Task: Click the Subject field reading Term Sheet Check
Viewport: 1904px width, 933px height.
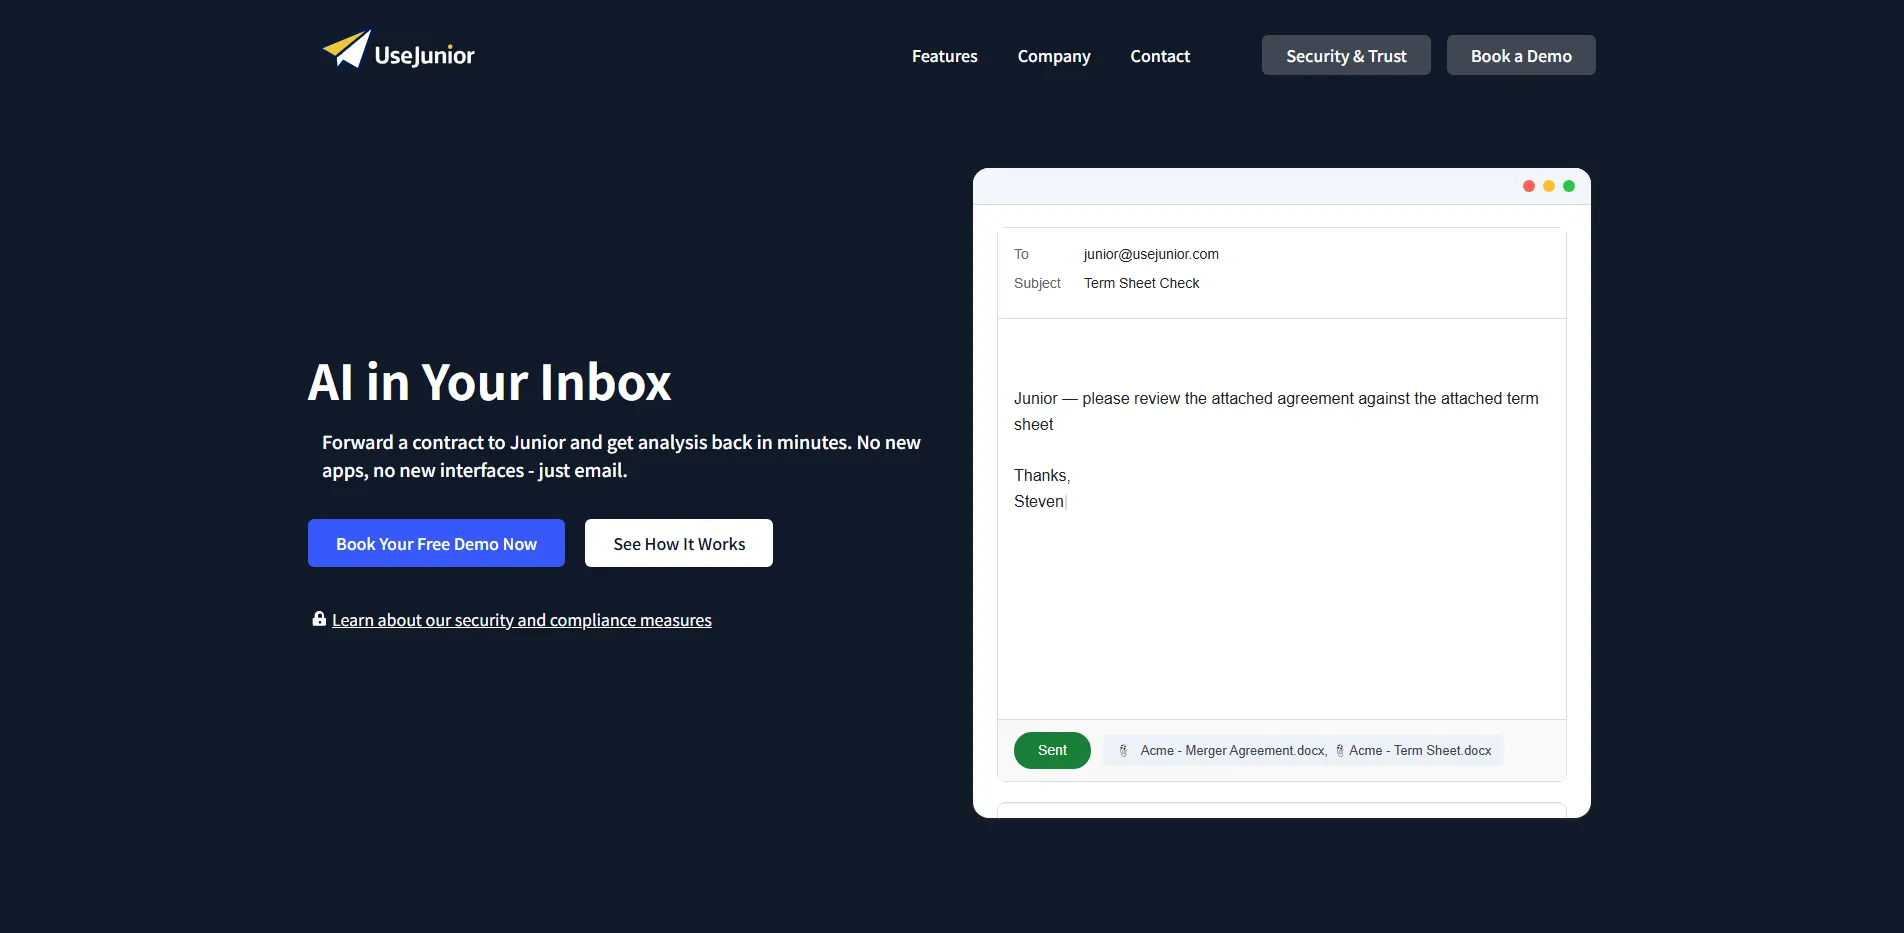Action: tap(1141, 283)
